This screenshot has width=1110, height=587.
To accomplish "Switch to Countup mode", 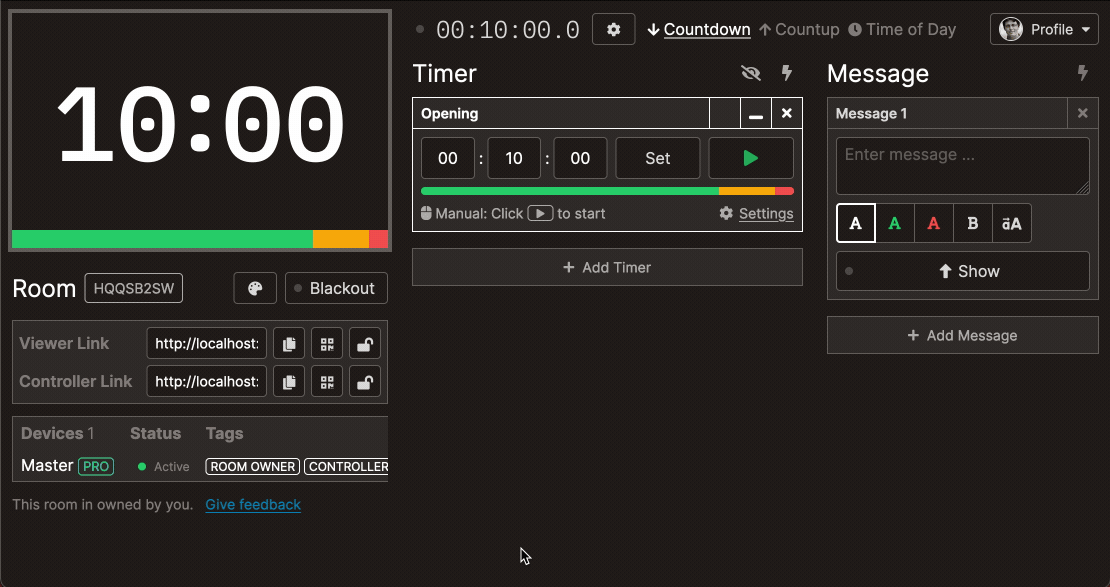I will pos(799,29).
